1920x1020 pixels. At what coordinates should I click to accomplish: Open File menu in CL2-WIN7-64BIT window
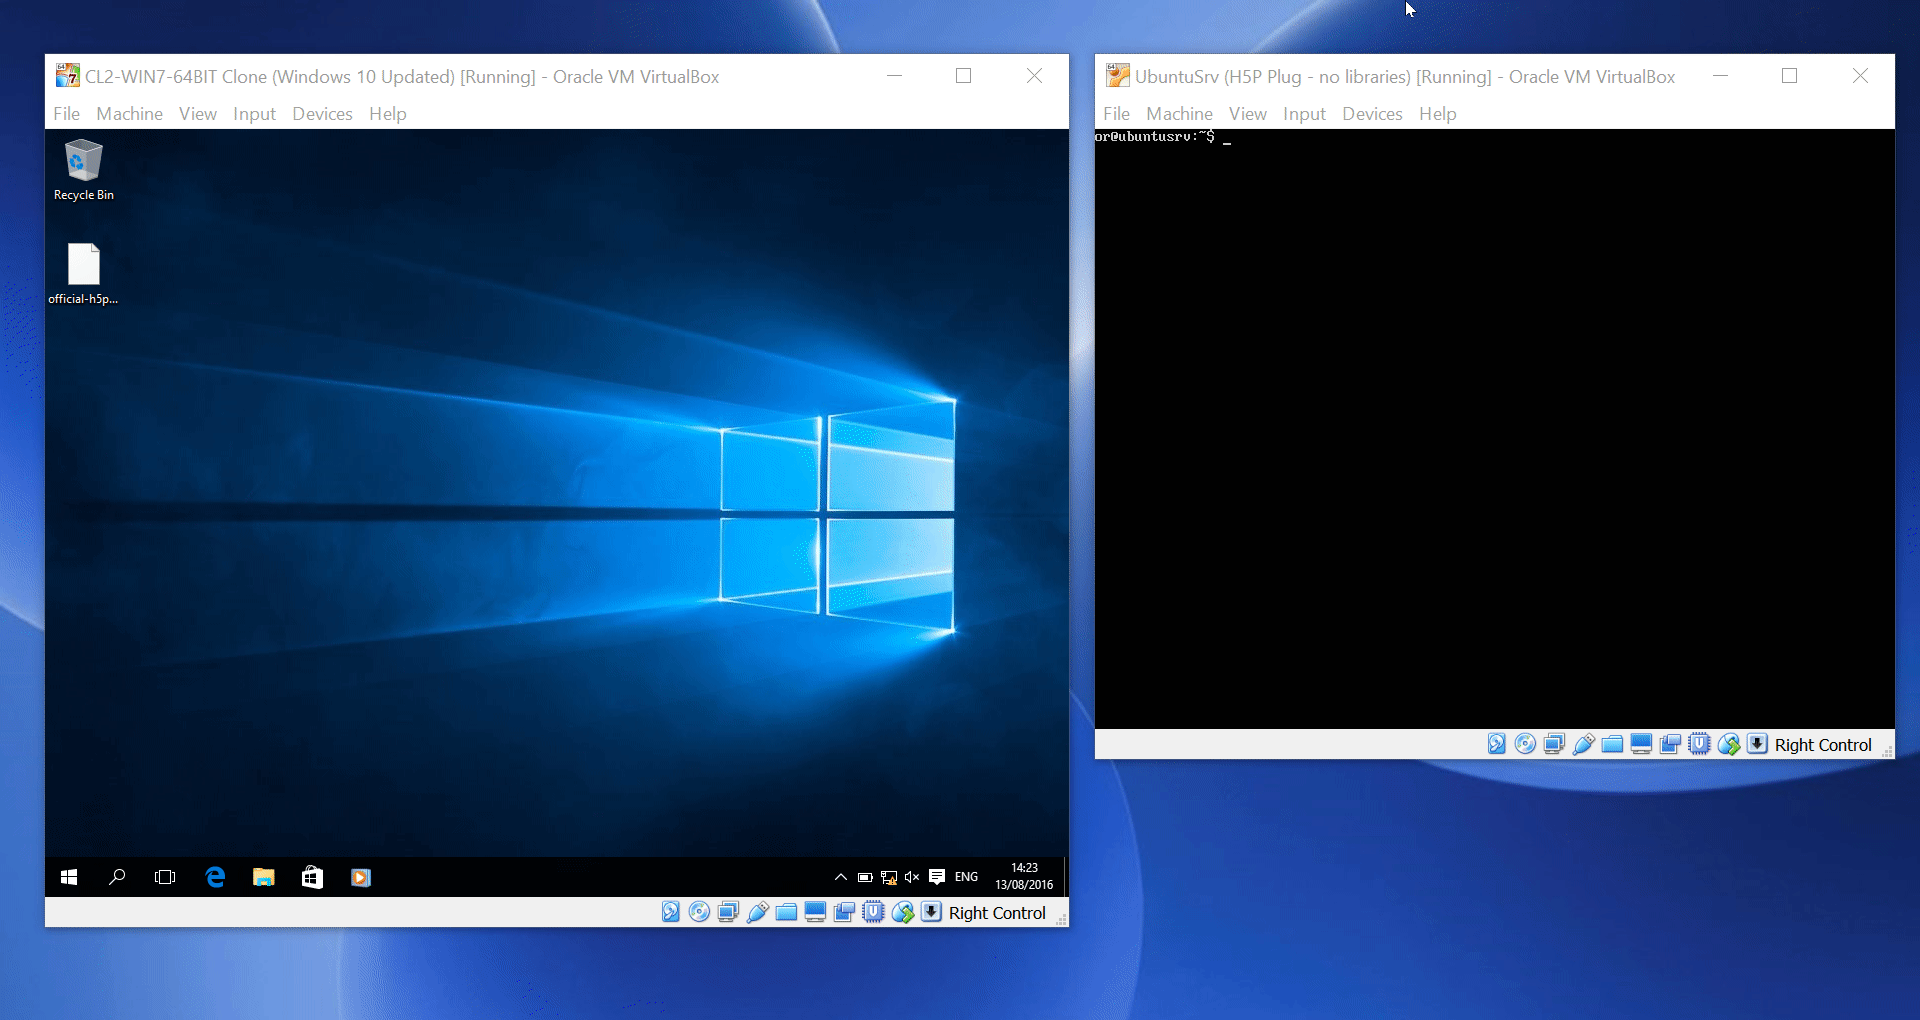67,114
